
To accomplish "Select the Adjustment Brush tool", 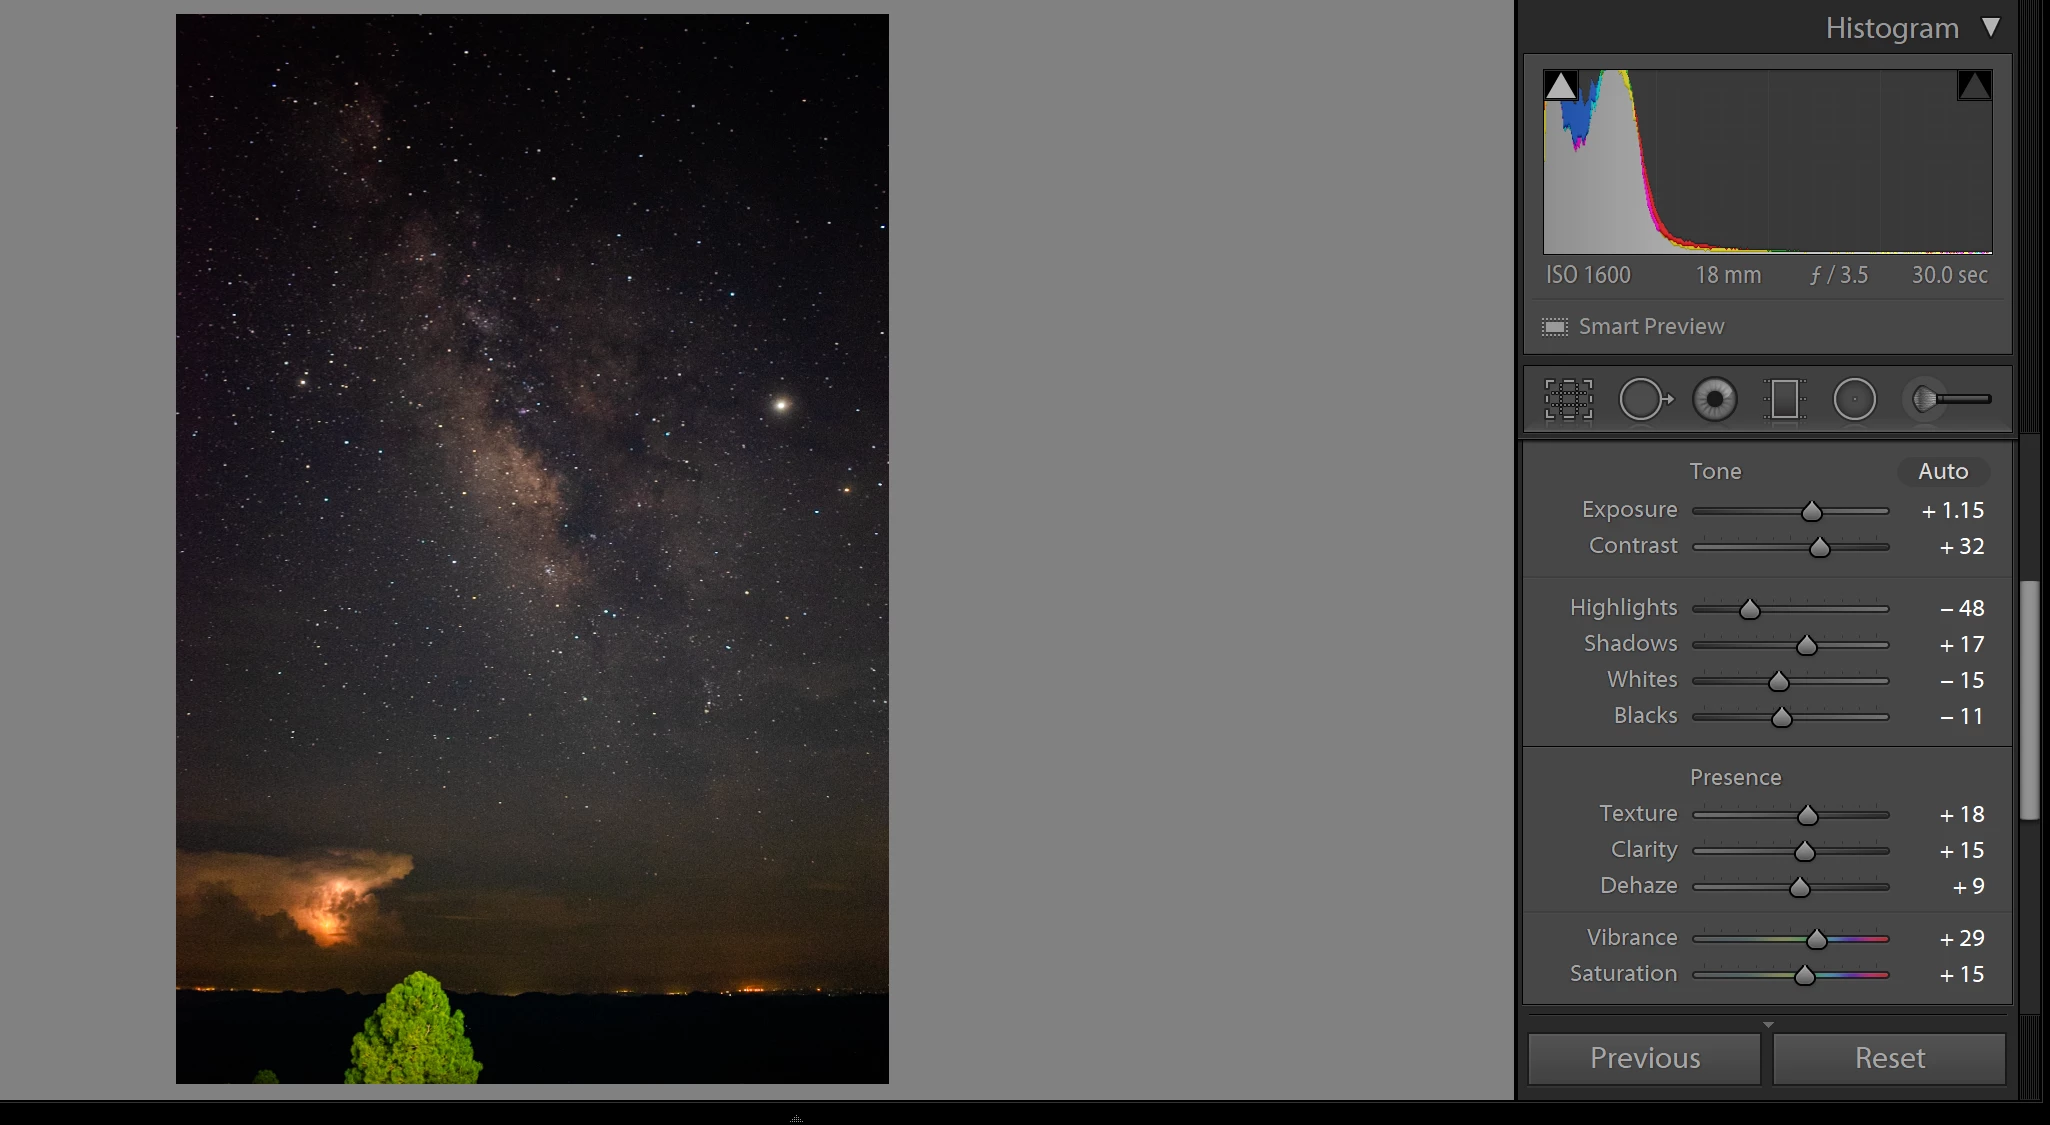I will point(1950,400).
